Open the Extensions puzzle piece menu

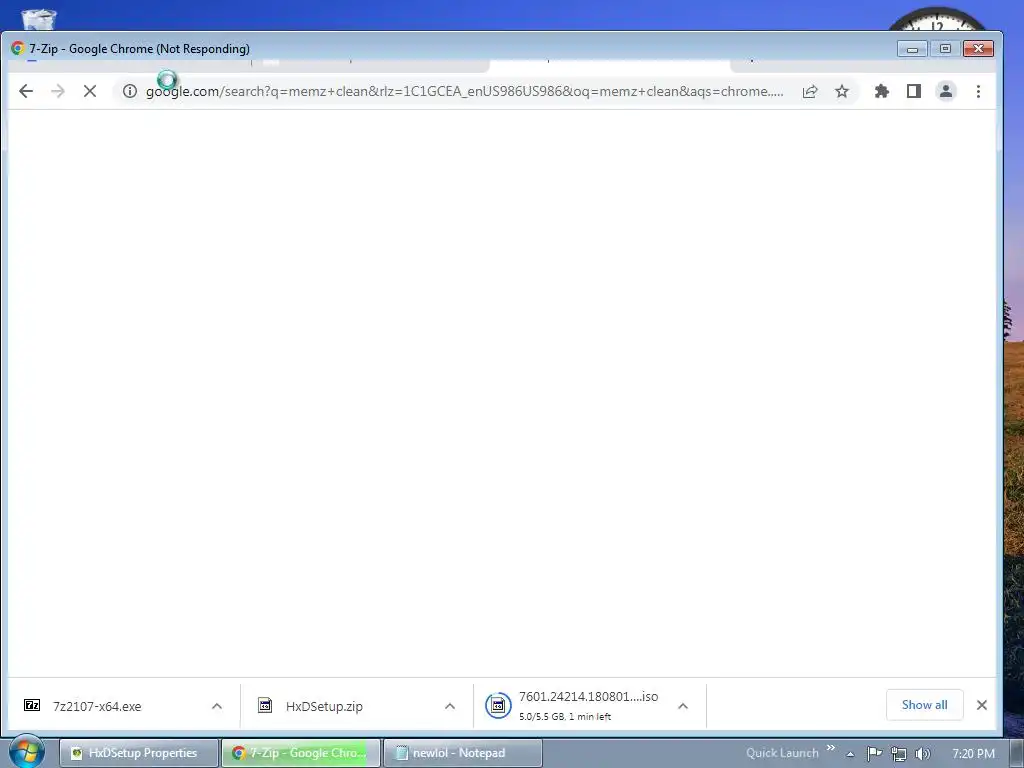click(882, 91)
